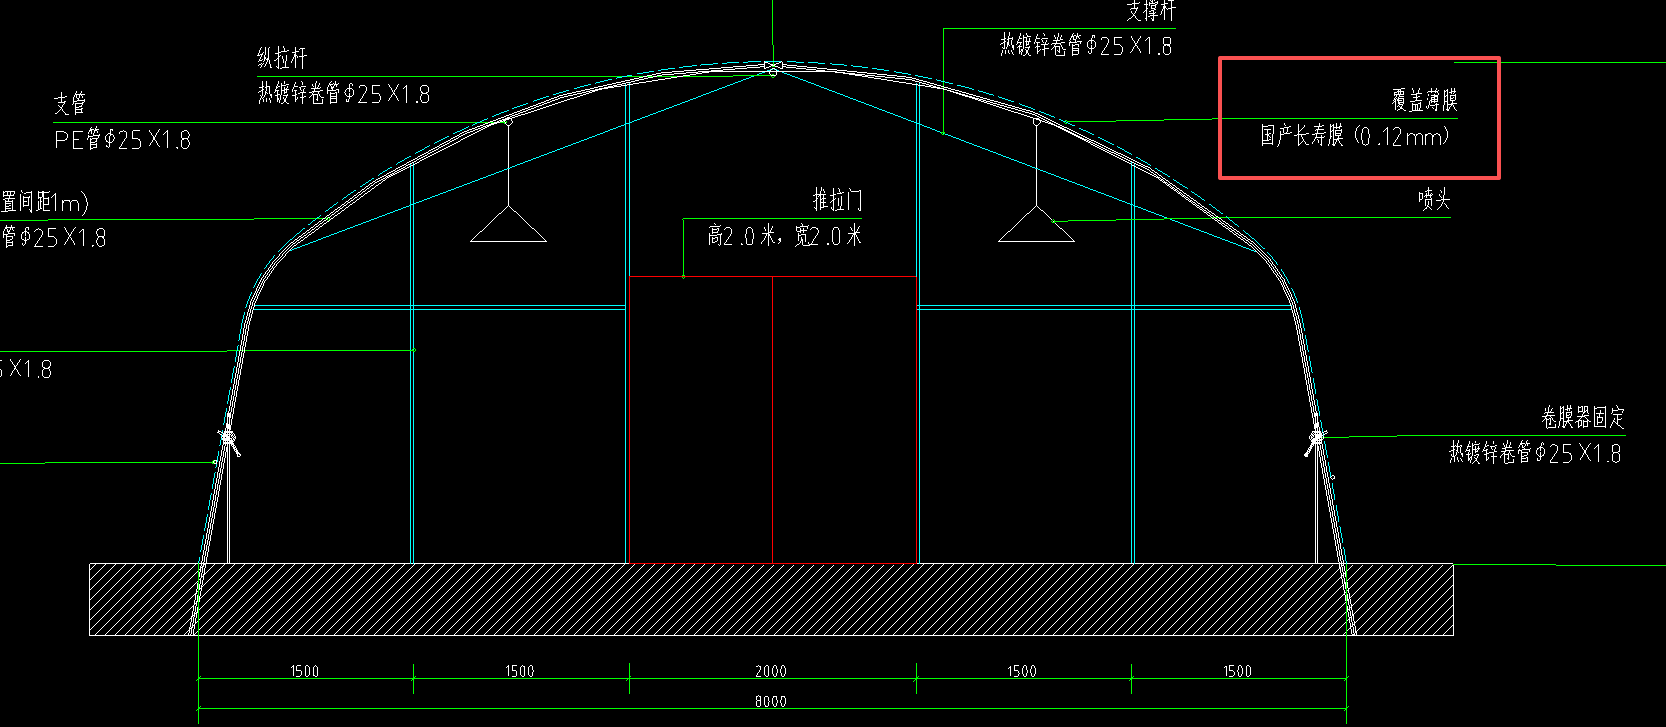Select the 卷膜器固定 label text
This screenshot has height=727, width=1666.
[x=1583, y=417]
